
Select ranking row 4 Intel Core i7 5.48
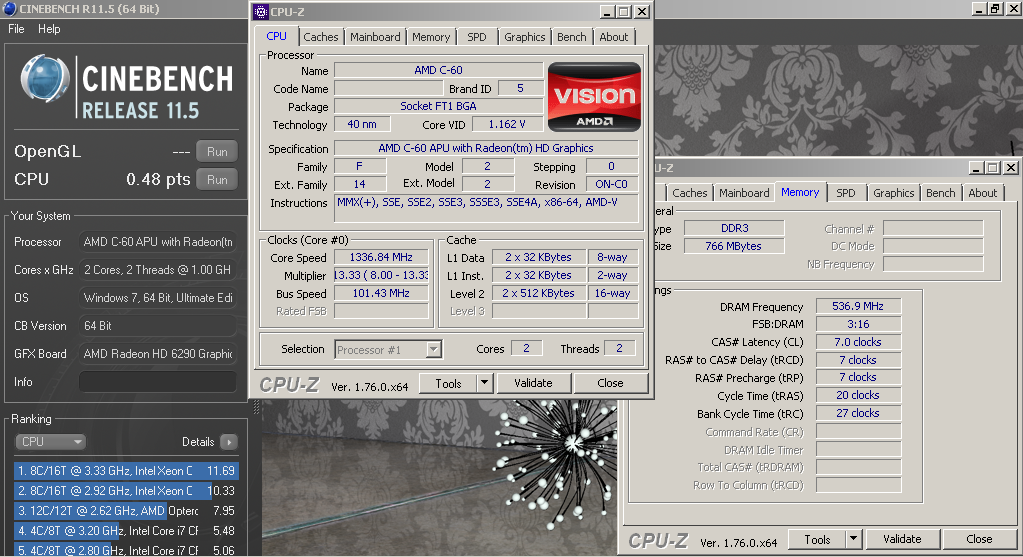pyautogui.click(x=126, y=531)
